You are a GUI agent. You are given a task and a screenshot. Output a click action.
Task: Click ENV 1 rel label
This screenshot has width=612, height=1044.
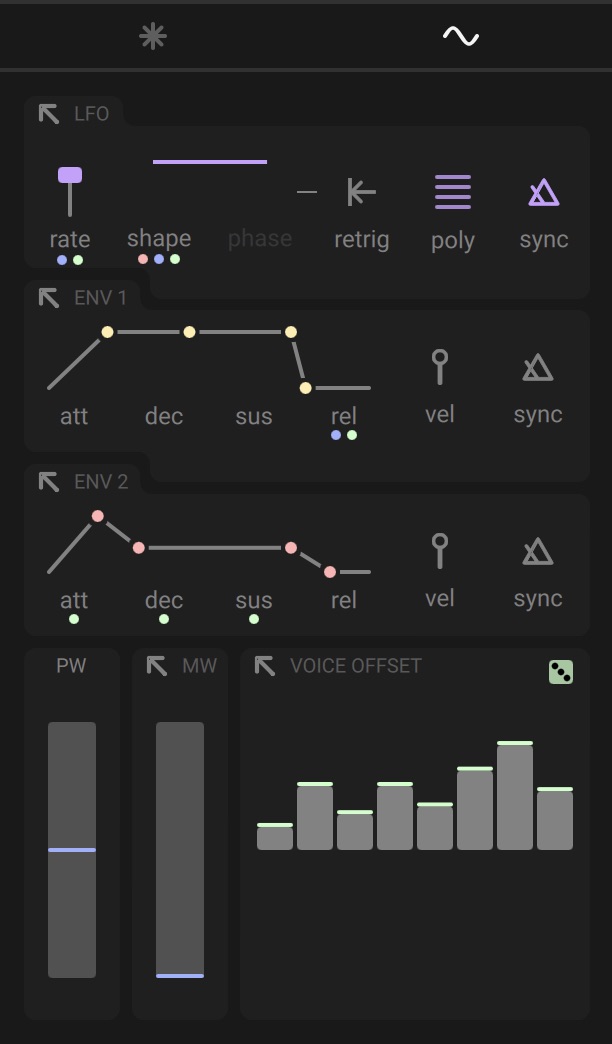click(344, 416)
